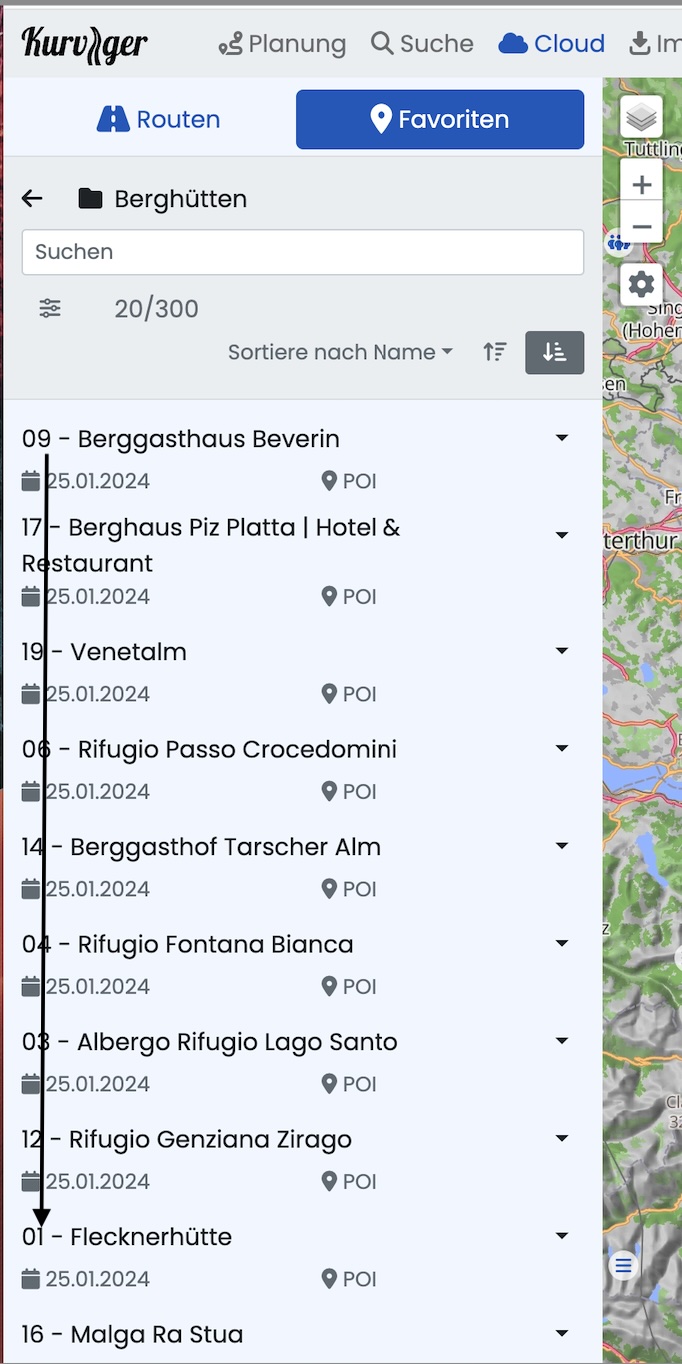Expand options for 09 - Berggasthaus Beverin
This screenshot has height=1364, width=682.
[562, 438]
